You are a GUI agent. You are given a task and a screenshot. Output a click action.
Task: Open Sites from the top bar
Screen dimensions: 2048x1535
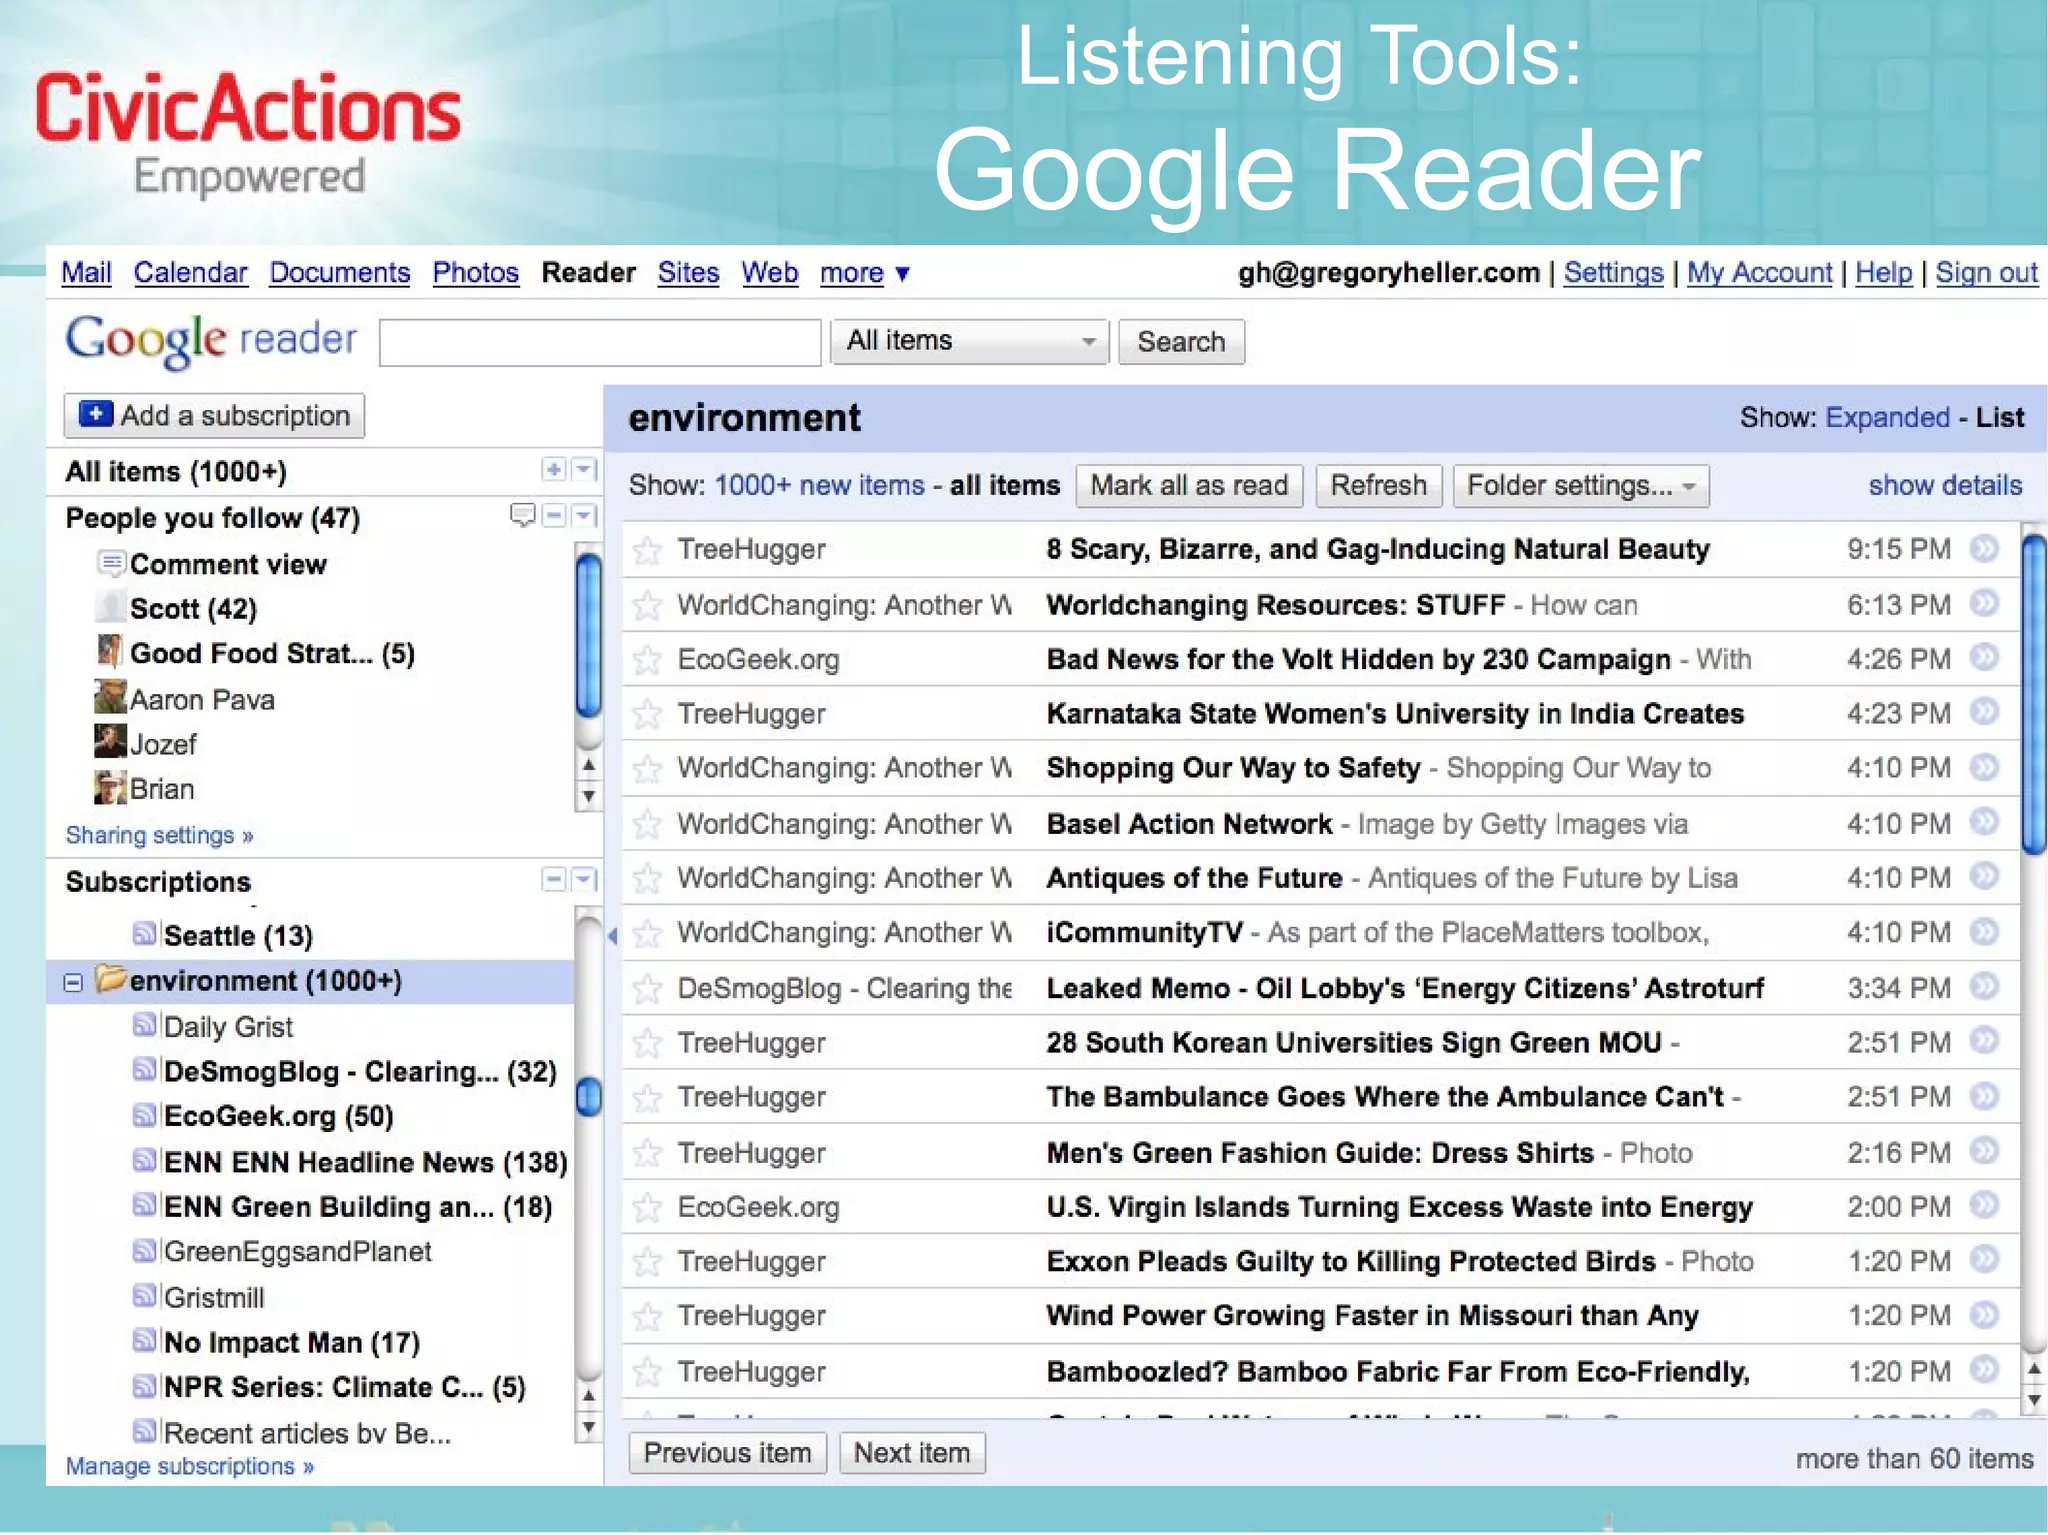tap(688, 273)
